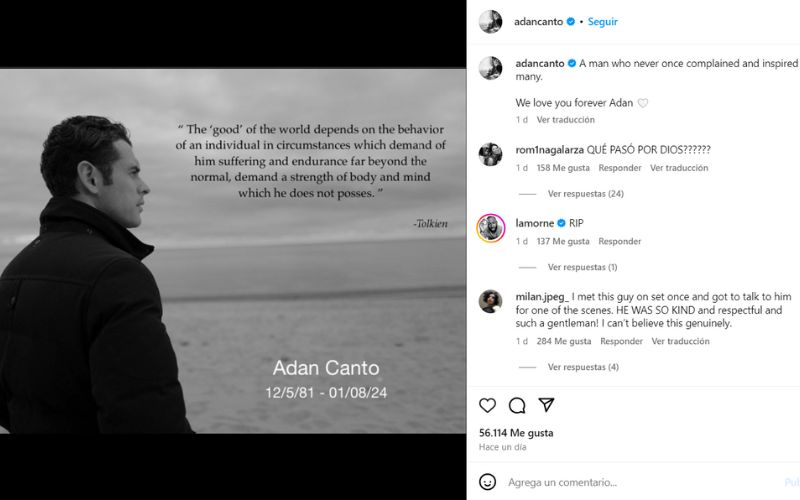Reply to lamorne's RIP comment
Viewport: 800px width, 500px height.
pos(620,241)
